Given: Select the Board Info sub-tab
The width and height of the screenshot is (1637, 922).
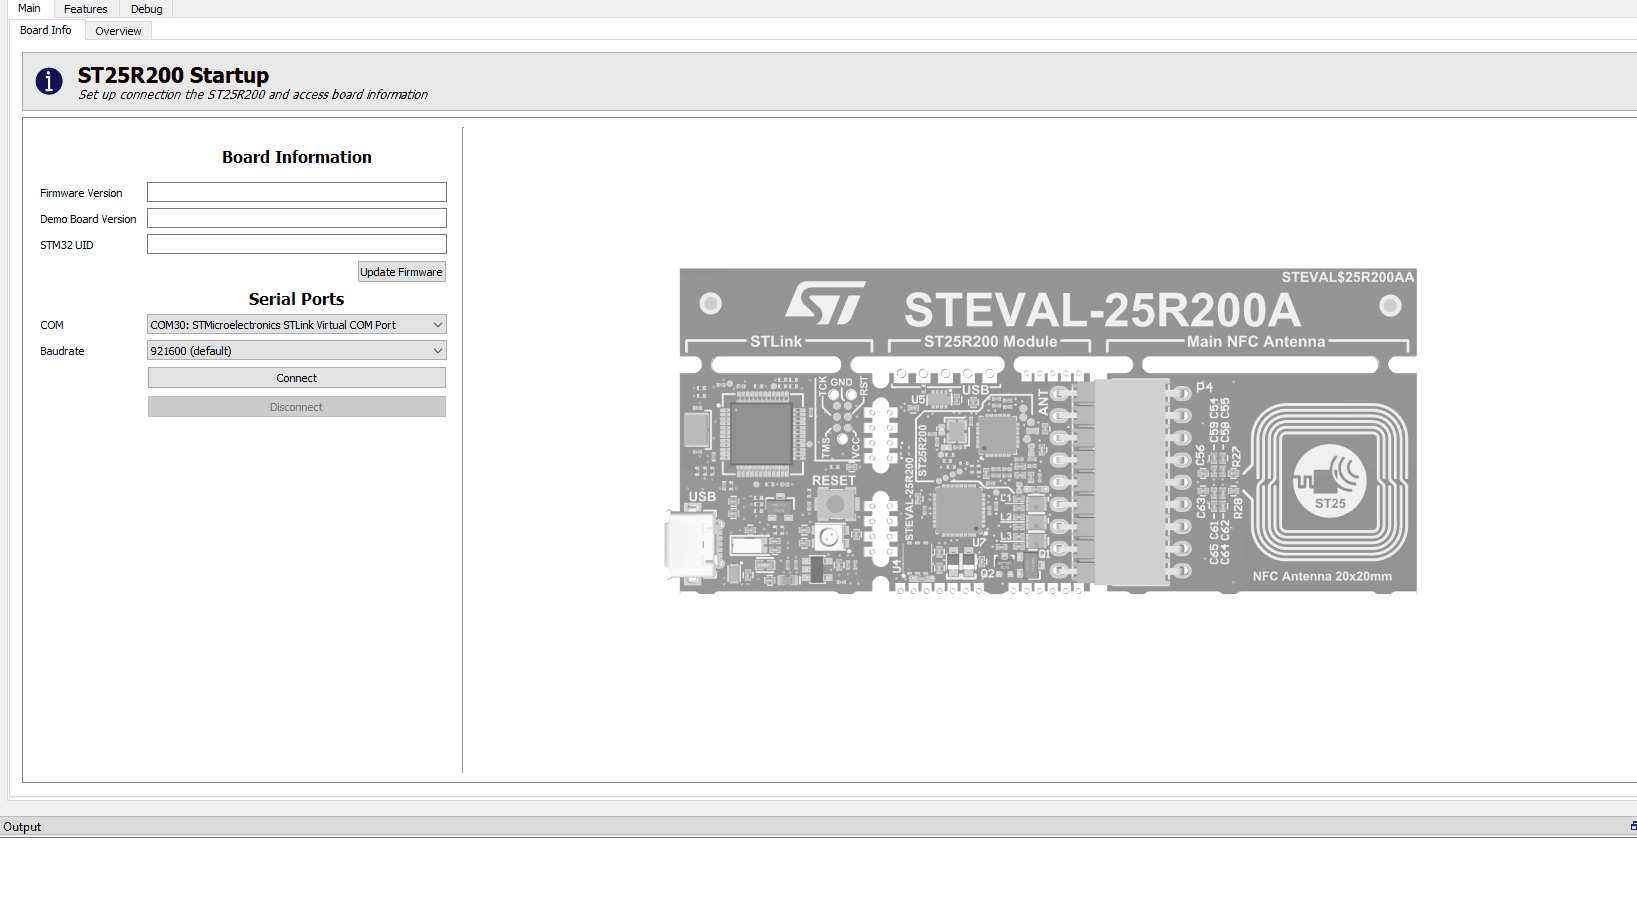Looking at the screenshot, I should coord(46,30).
